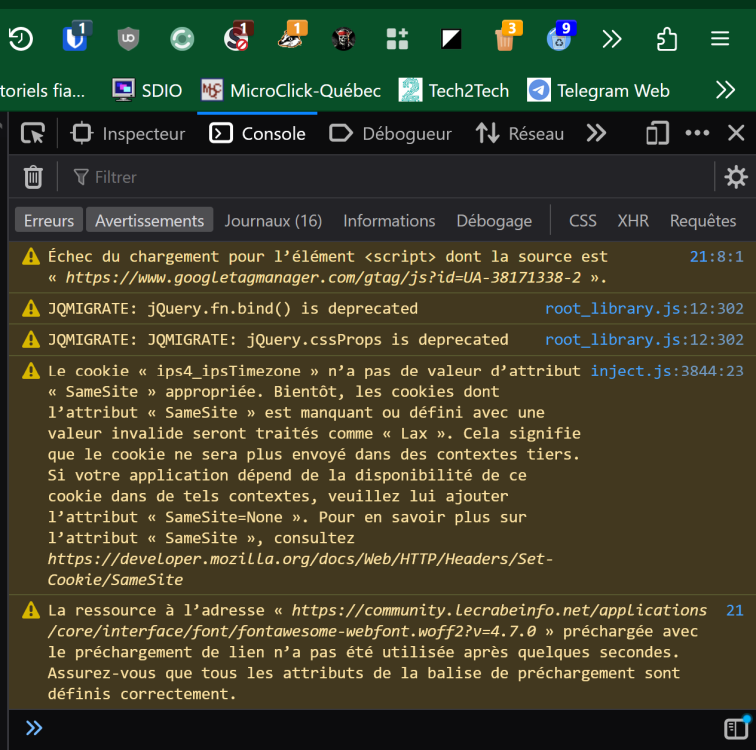
Task: Open the NoScript icon with badge 1
Action: coord(237,38)
